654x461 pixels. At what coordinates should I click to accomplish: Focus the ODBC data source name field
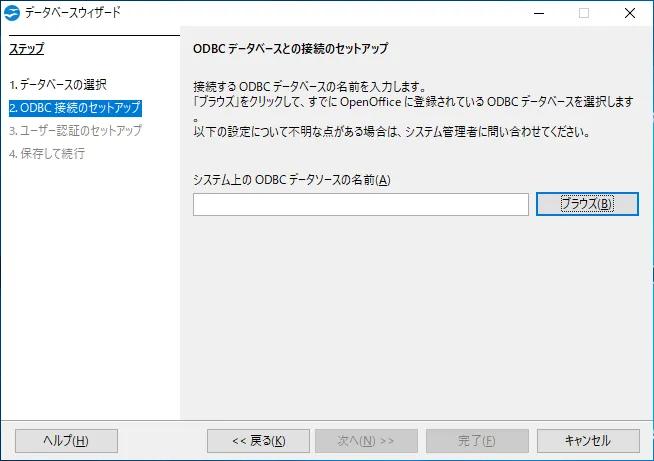point(360,204)
